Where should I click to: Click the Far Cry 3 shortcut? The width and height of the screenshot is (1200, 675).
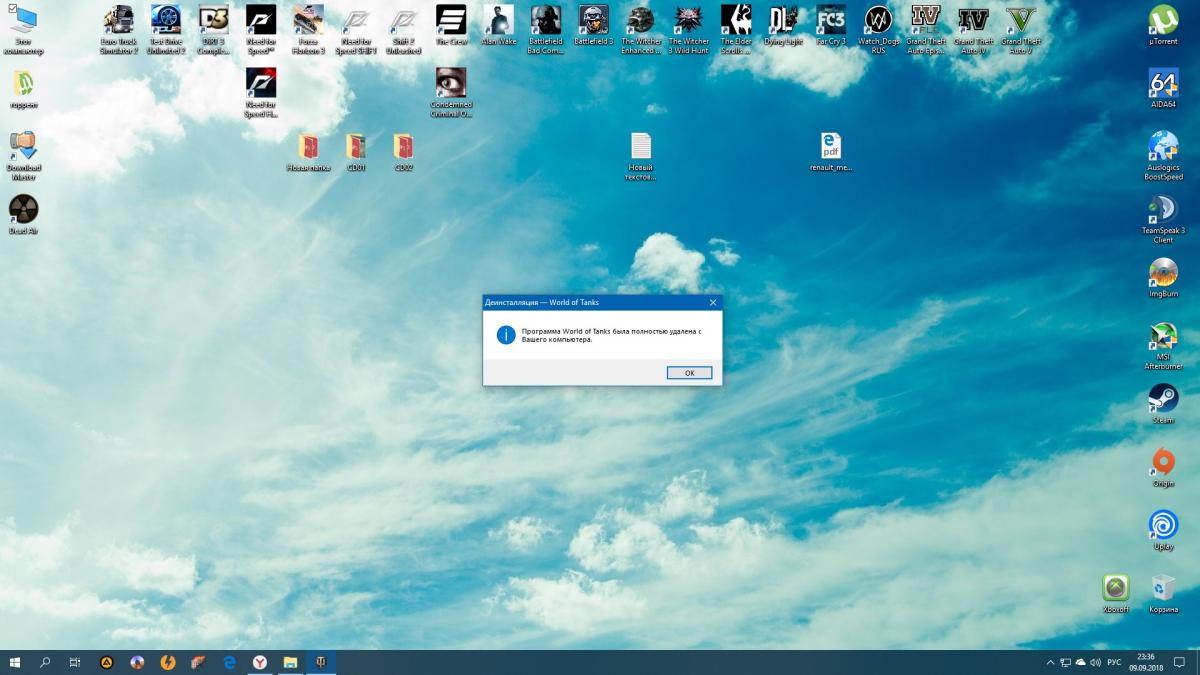tap(831, 21)
